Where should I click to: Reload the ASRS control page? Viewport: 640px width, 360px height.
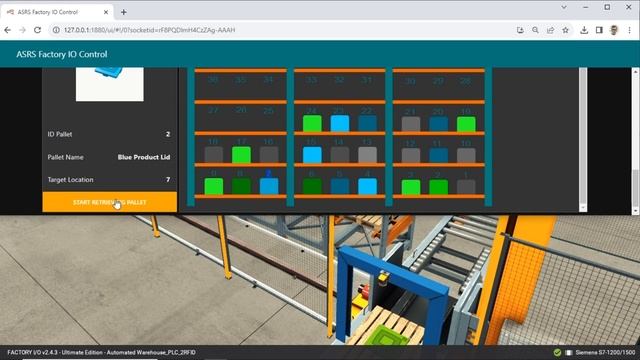[38, 30]
